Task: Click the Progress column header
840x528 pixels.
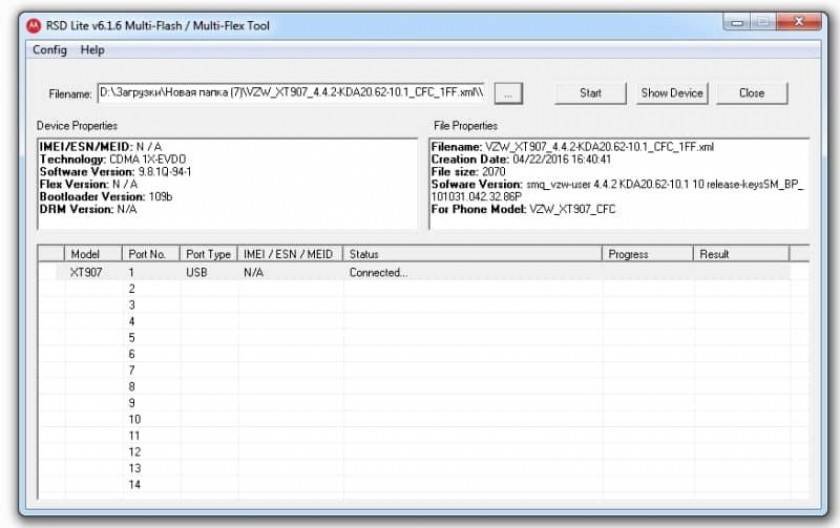Action: (647, 254)
